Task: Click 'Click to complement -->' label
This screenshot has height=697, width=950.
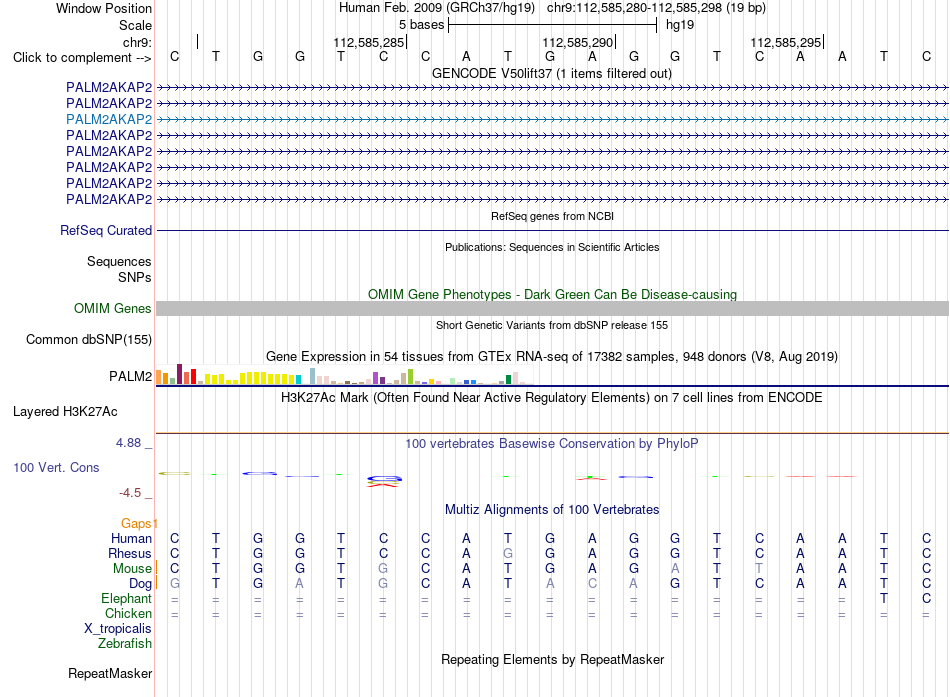Action: point(82,58)
